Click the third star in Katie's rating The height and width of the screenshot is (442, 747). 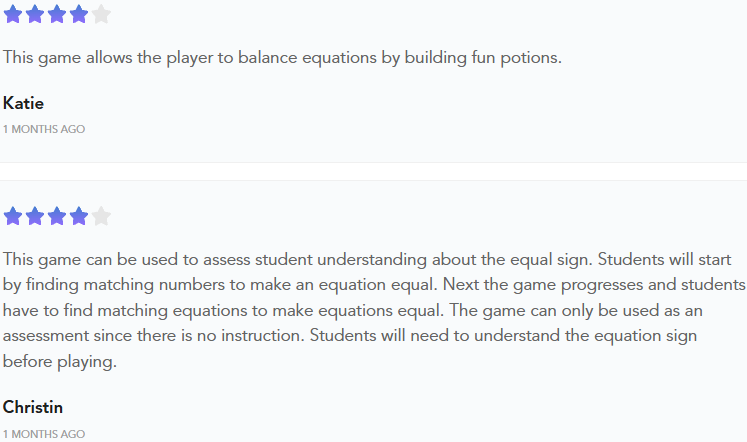pos(57,14)
